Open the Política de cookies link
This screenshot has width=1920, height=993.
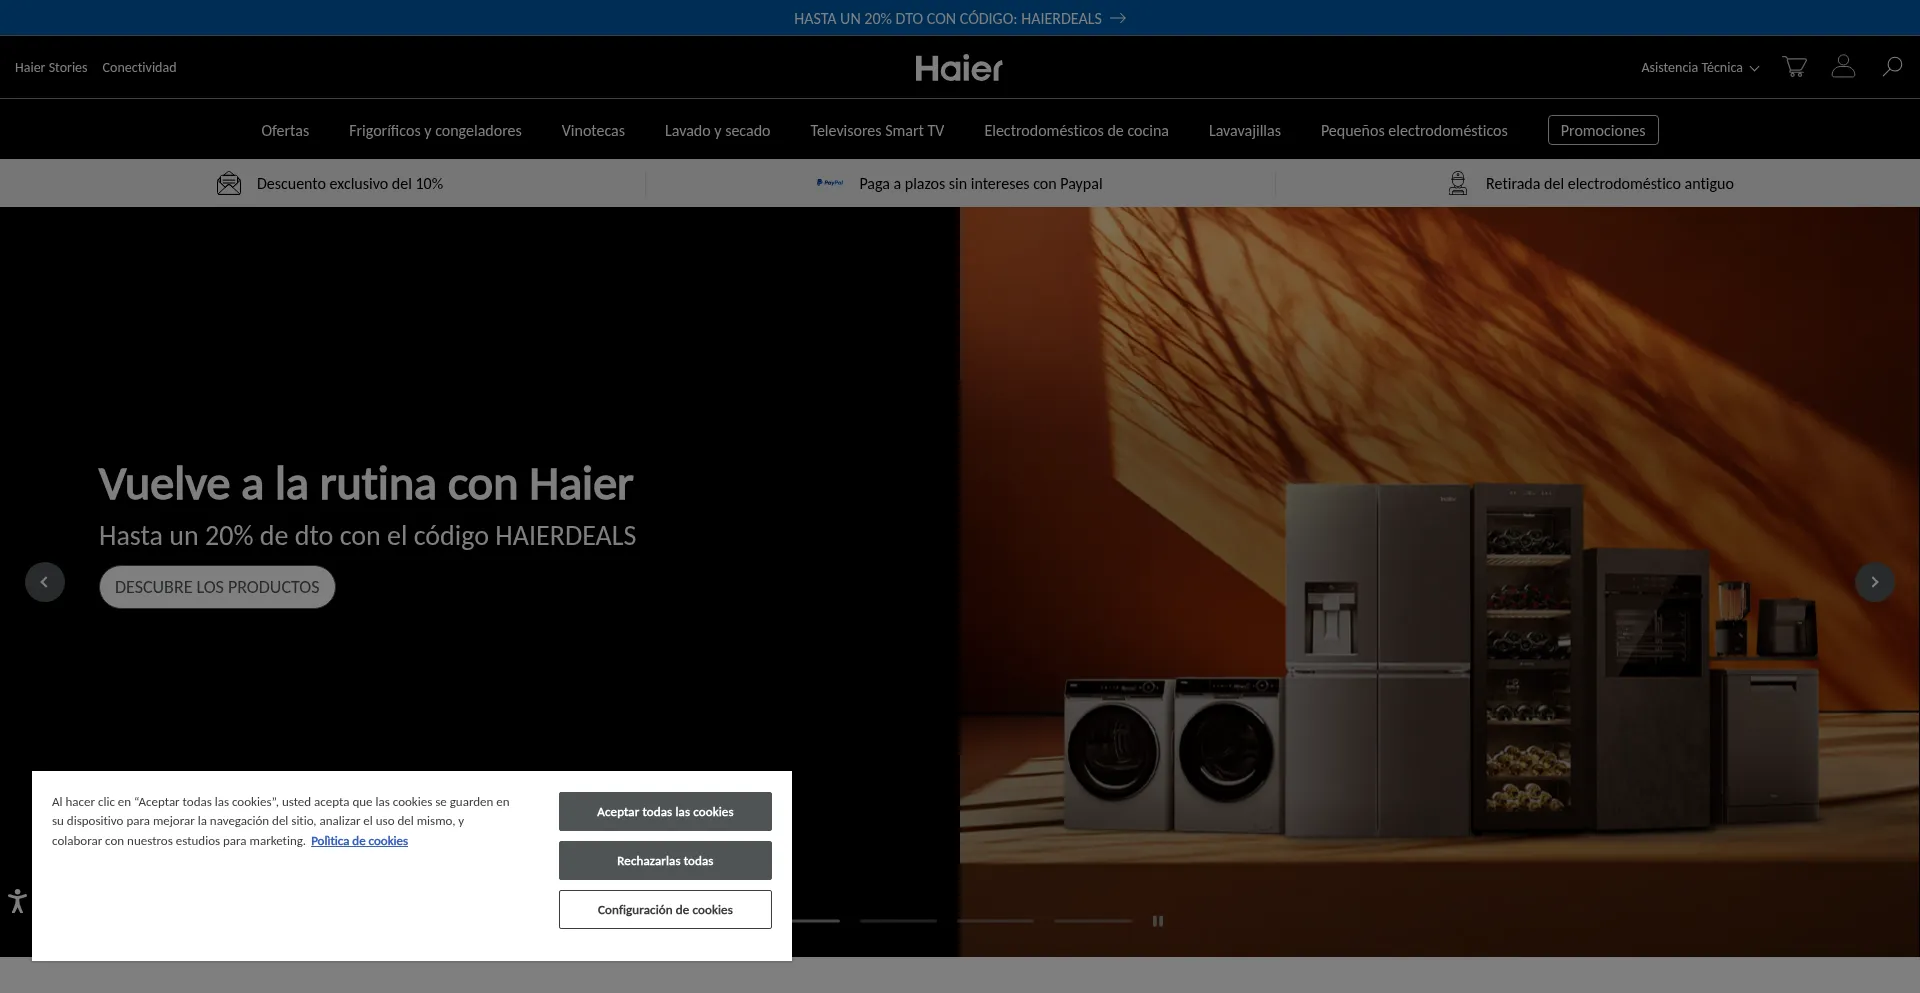point(359,841)
